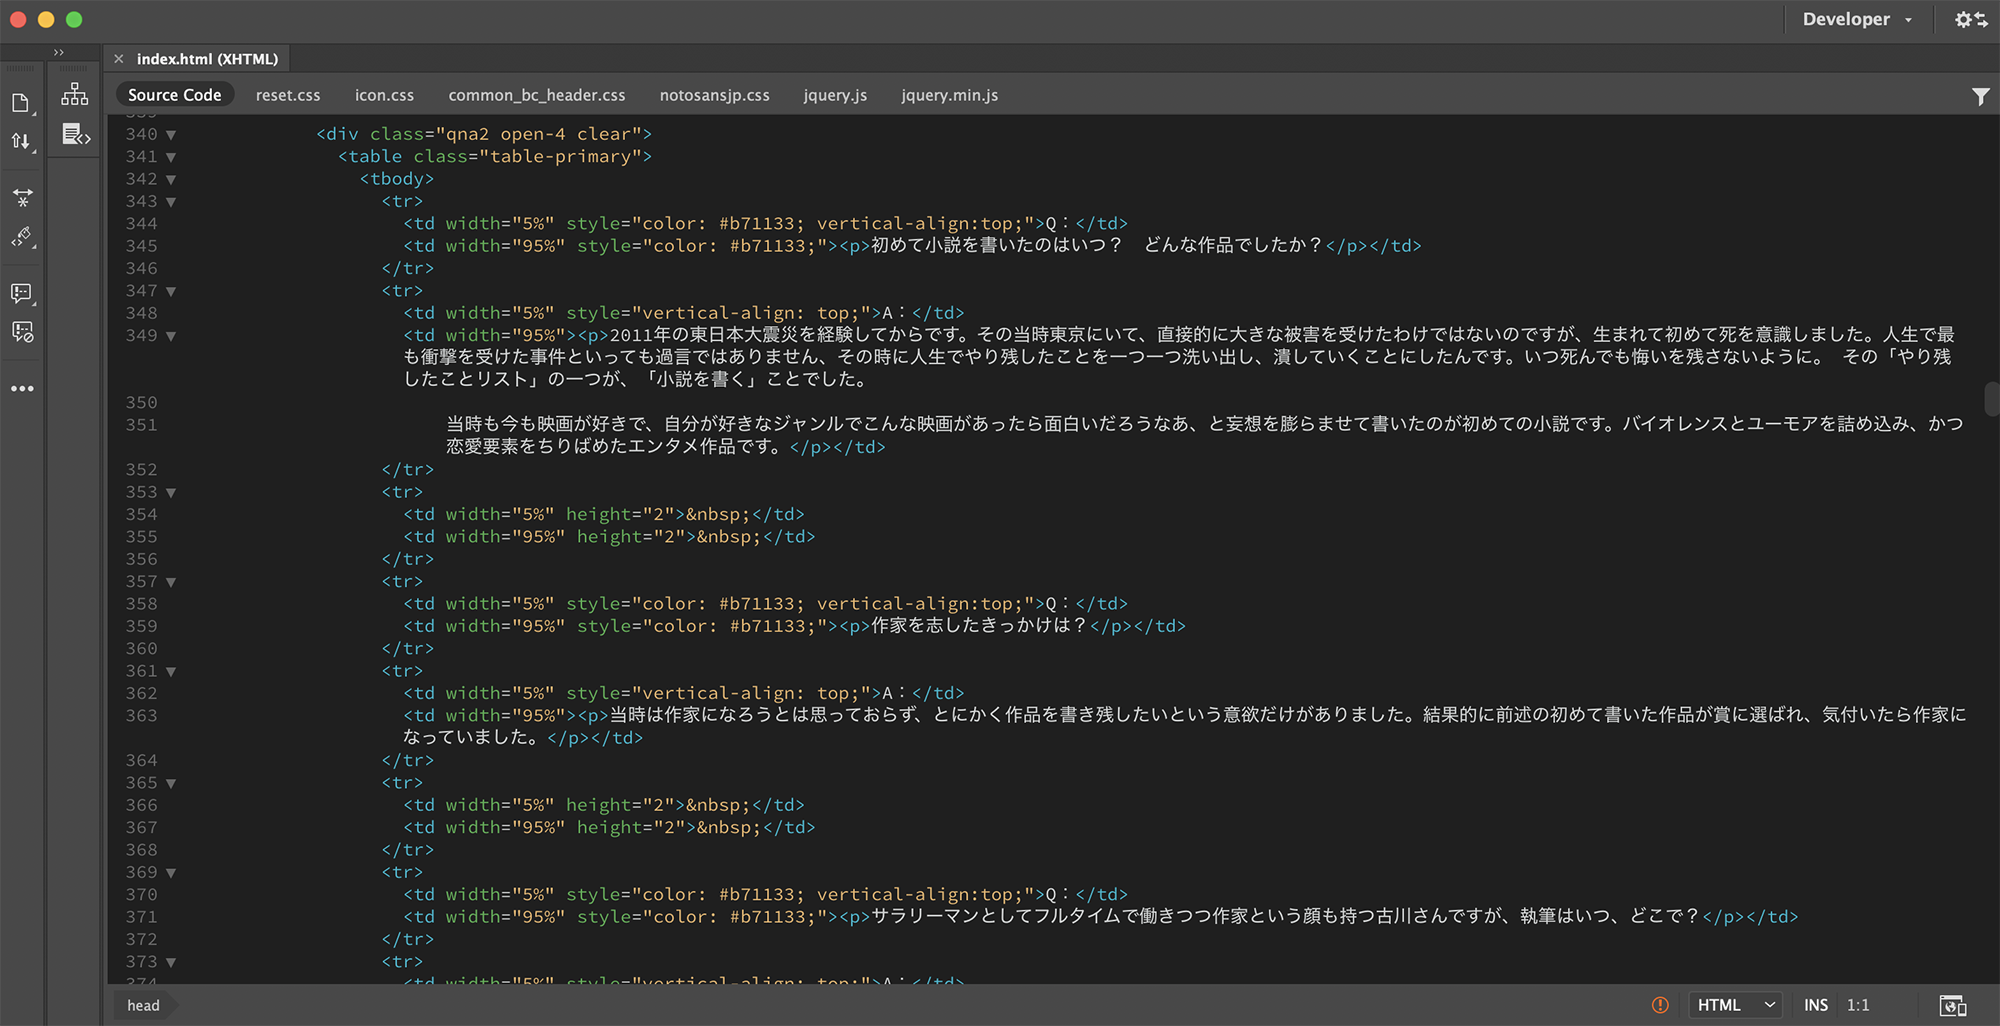Viewport: 2000px width, 1026px height.
Task: Click the Sync Settings gear icon
Action: click(x=1970, y=20)
